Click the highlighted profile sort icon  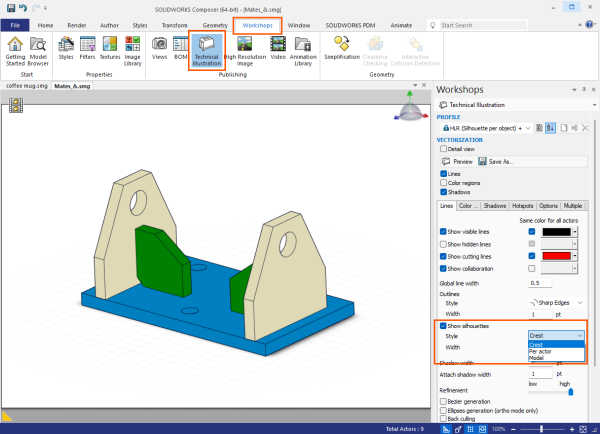pos(550,128)
